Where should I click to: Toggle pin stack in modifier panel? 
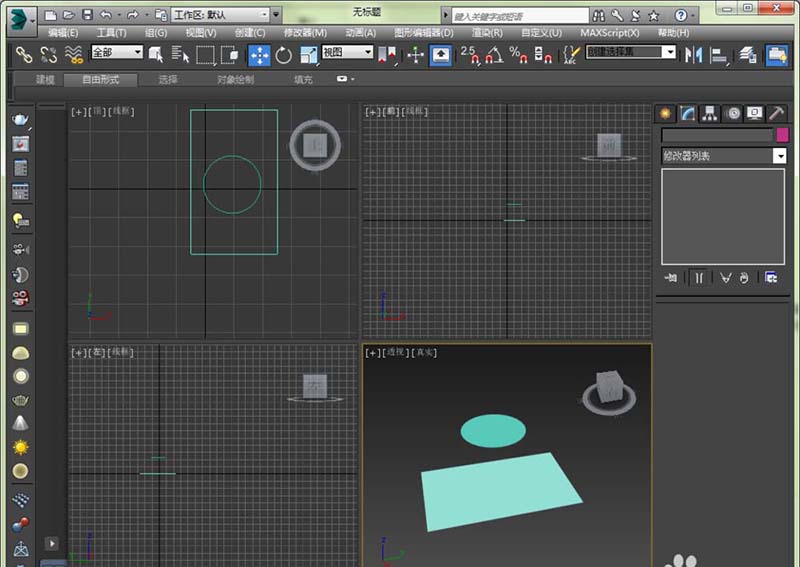point(670,277)
